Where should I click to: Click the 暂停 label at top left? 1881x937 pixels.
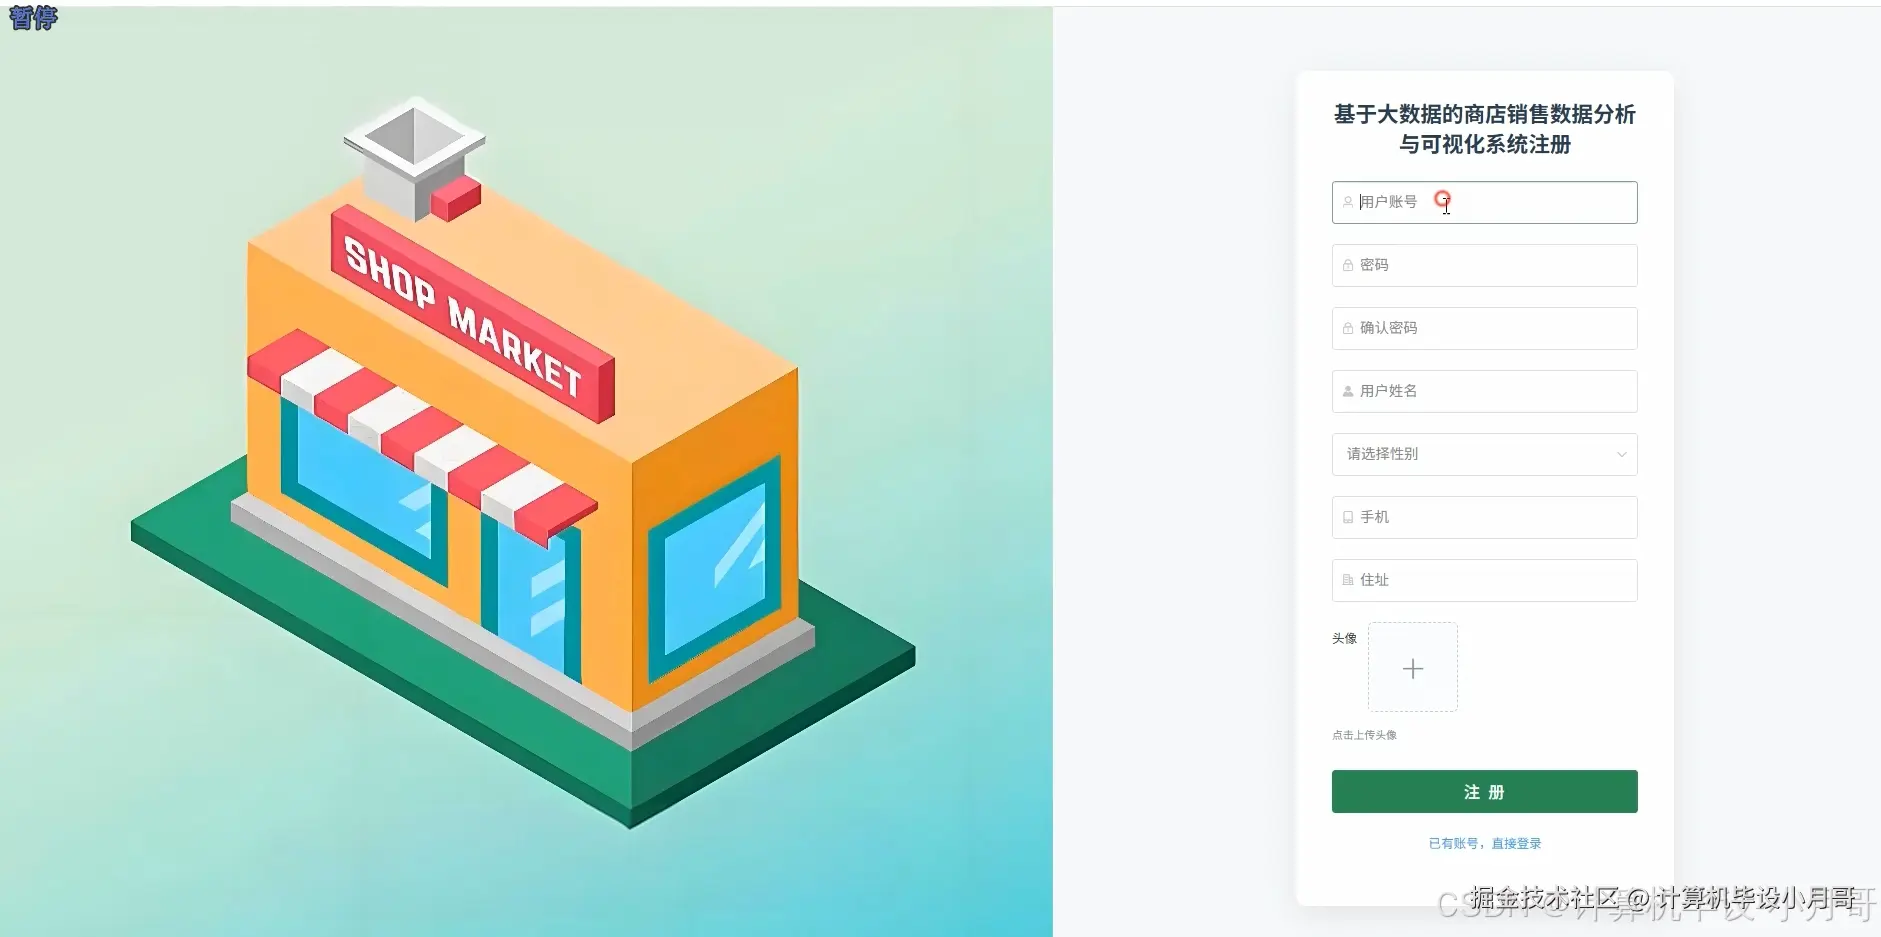33,17
